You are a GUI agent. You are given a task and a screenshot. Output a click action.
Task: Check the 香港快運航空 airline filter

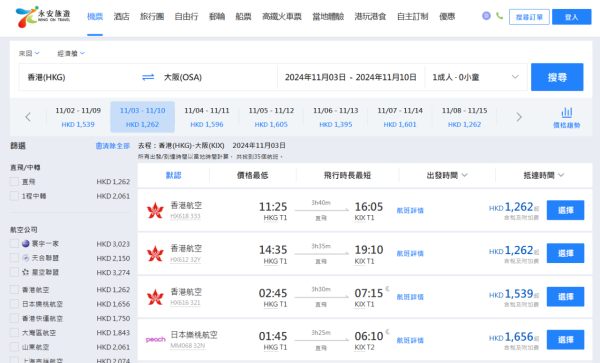14,318
